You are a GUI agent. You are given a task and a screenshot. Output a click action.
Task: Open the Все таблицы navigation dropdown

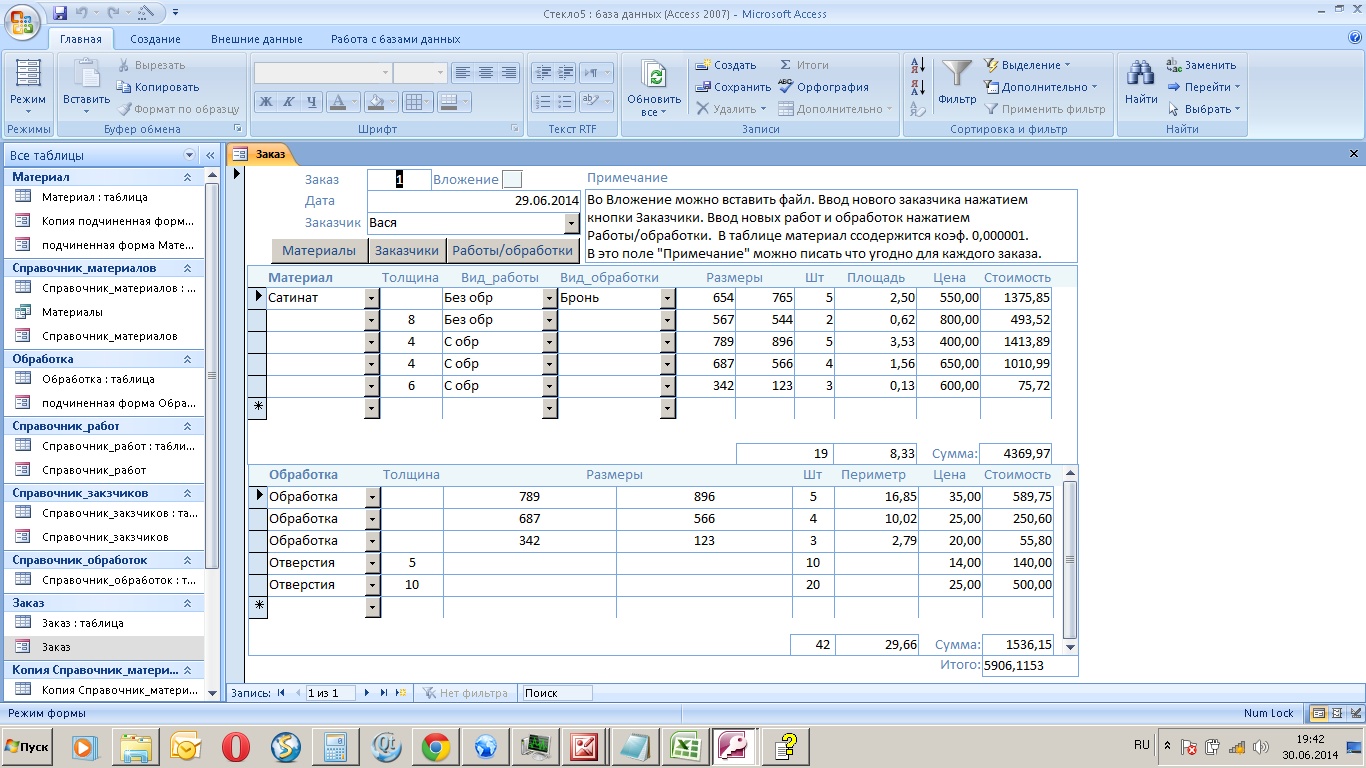point(190,156)
